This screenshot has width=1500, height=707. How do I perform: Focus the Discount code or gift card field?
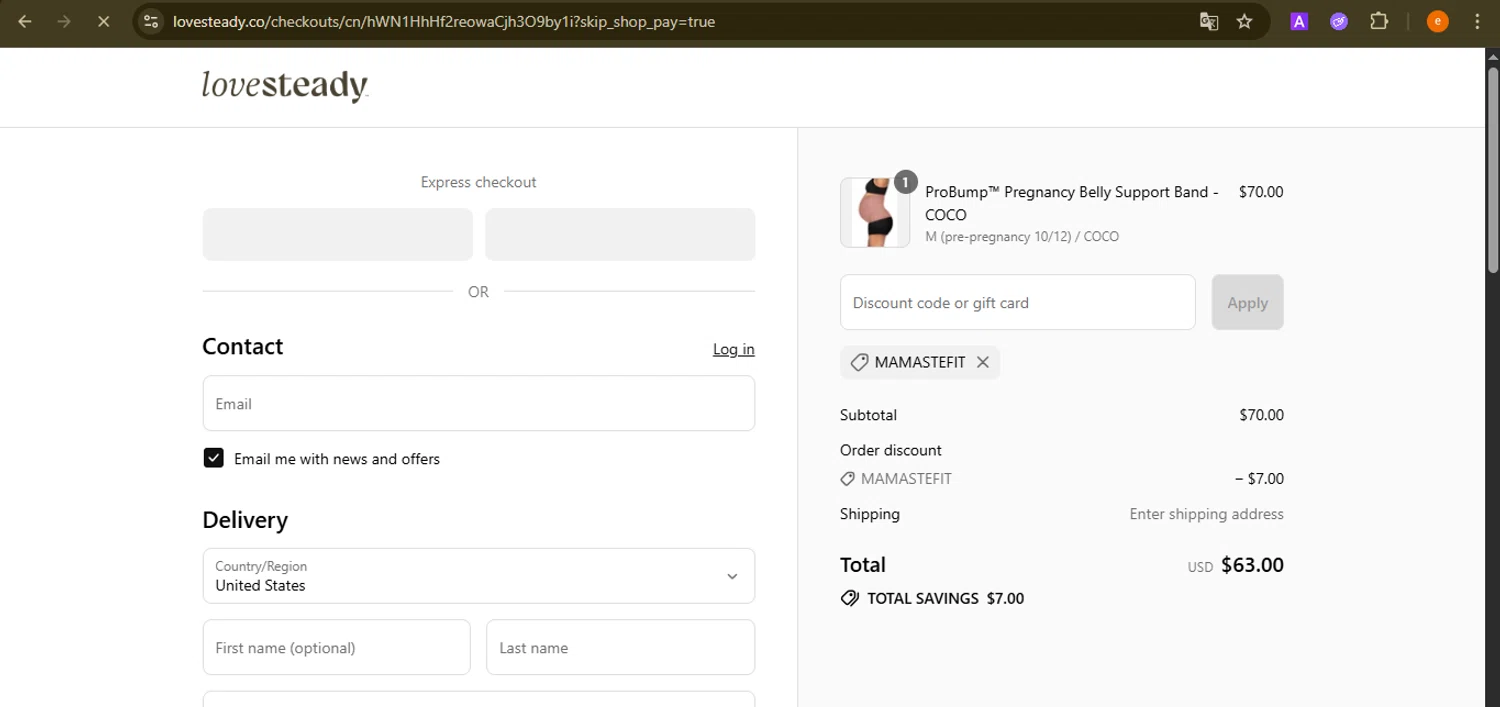click(x=1018, y=302)
